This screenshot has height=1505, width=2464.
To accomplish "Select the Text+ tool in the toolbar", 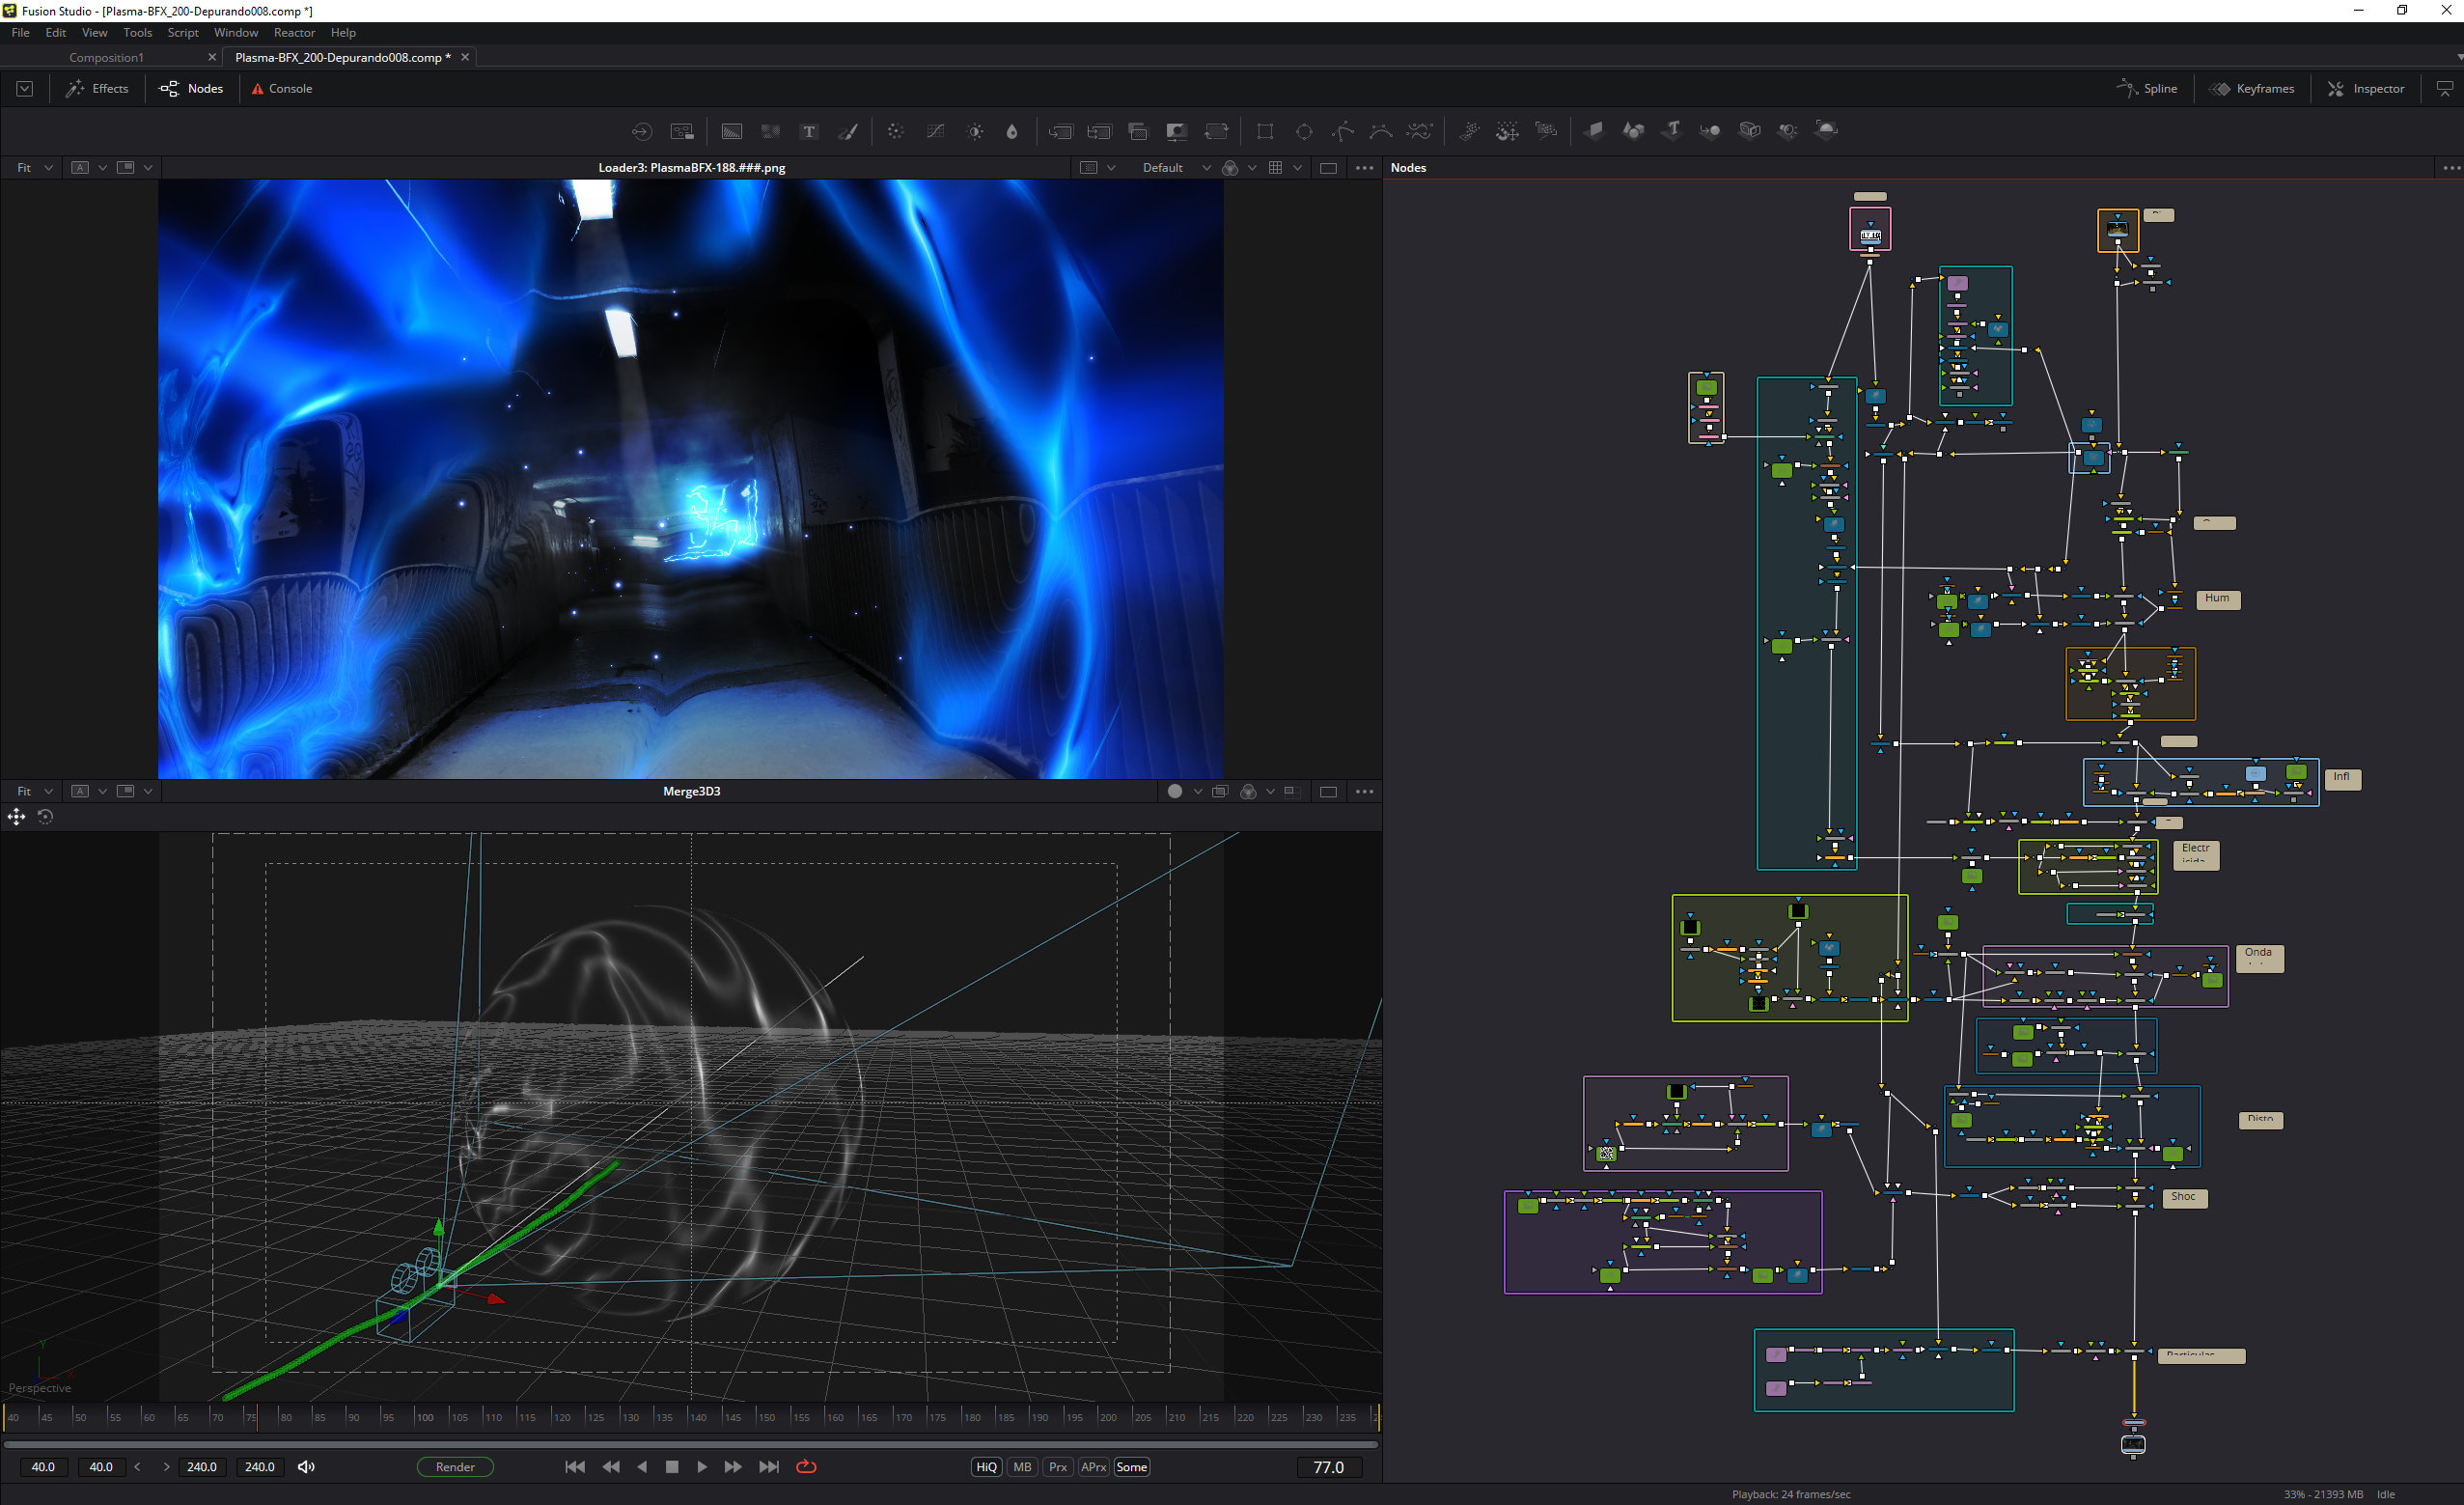I will click(x=809, y=131).
